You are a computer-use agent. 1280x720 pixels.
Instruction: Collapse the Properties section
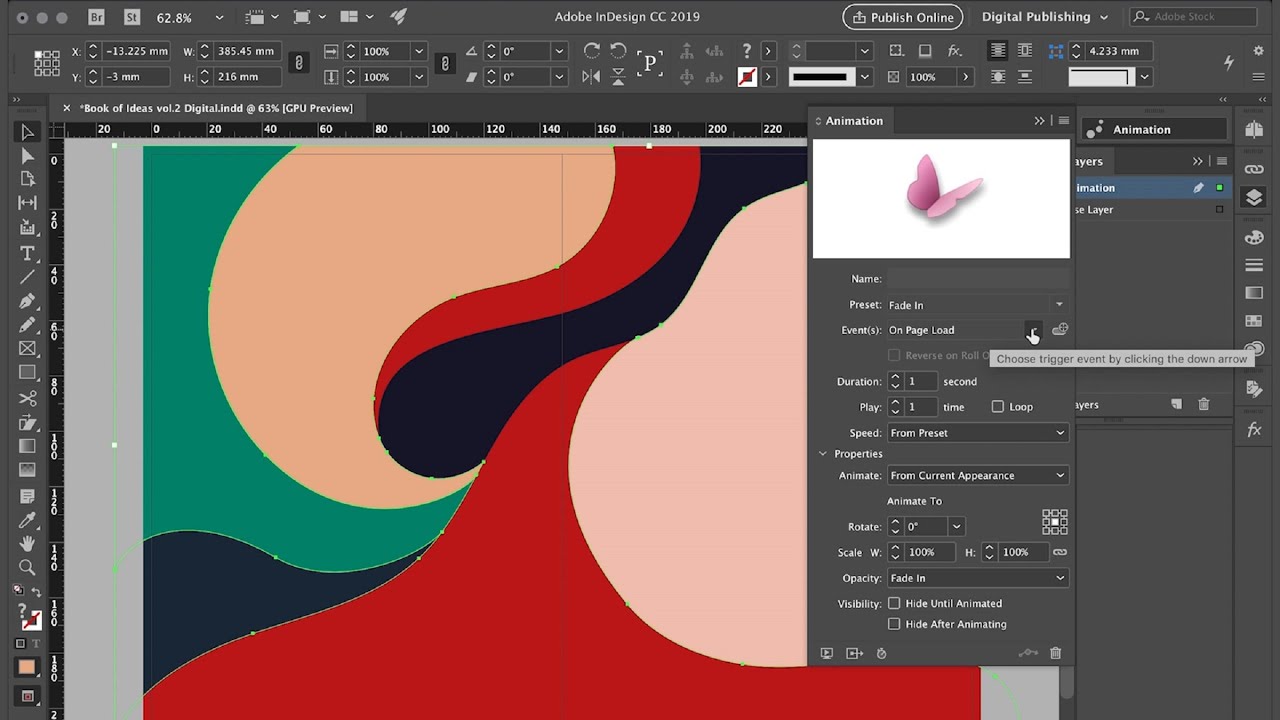coord(823,454)
